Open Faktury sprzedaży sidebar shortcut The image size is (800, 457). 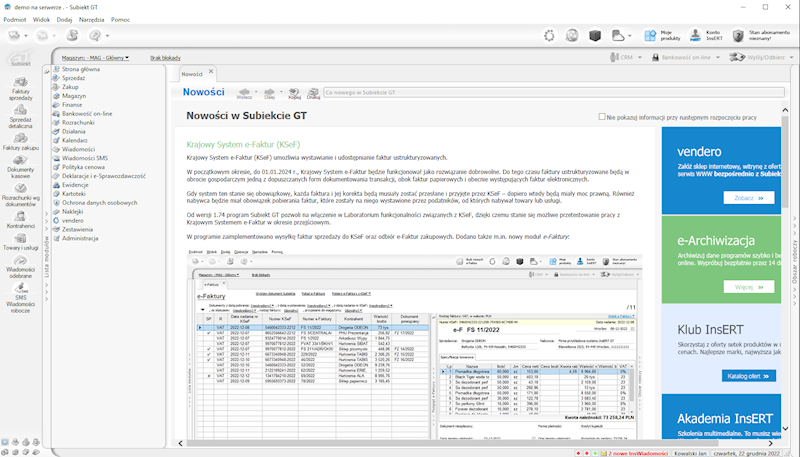20,88
